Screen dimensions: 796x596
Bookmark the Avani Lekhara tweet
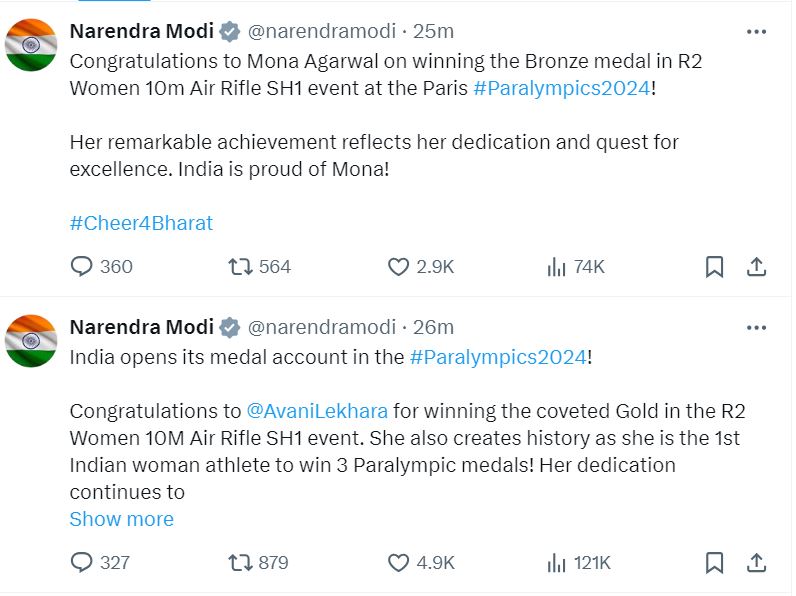point(714,562)
